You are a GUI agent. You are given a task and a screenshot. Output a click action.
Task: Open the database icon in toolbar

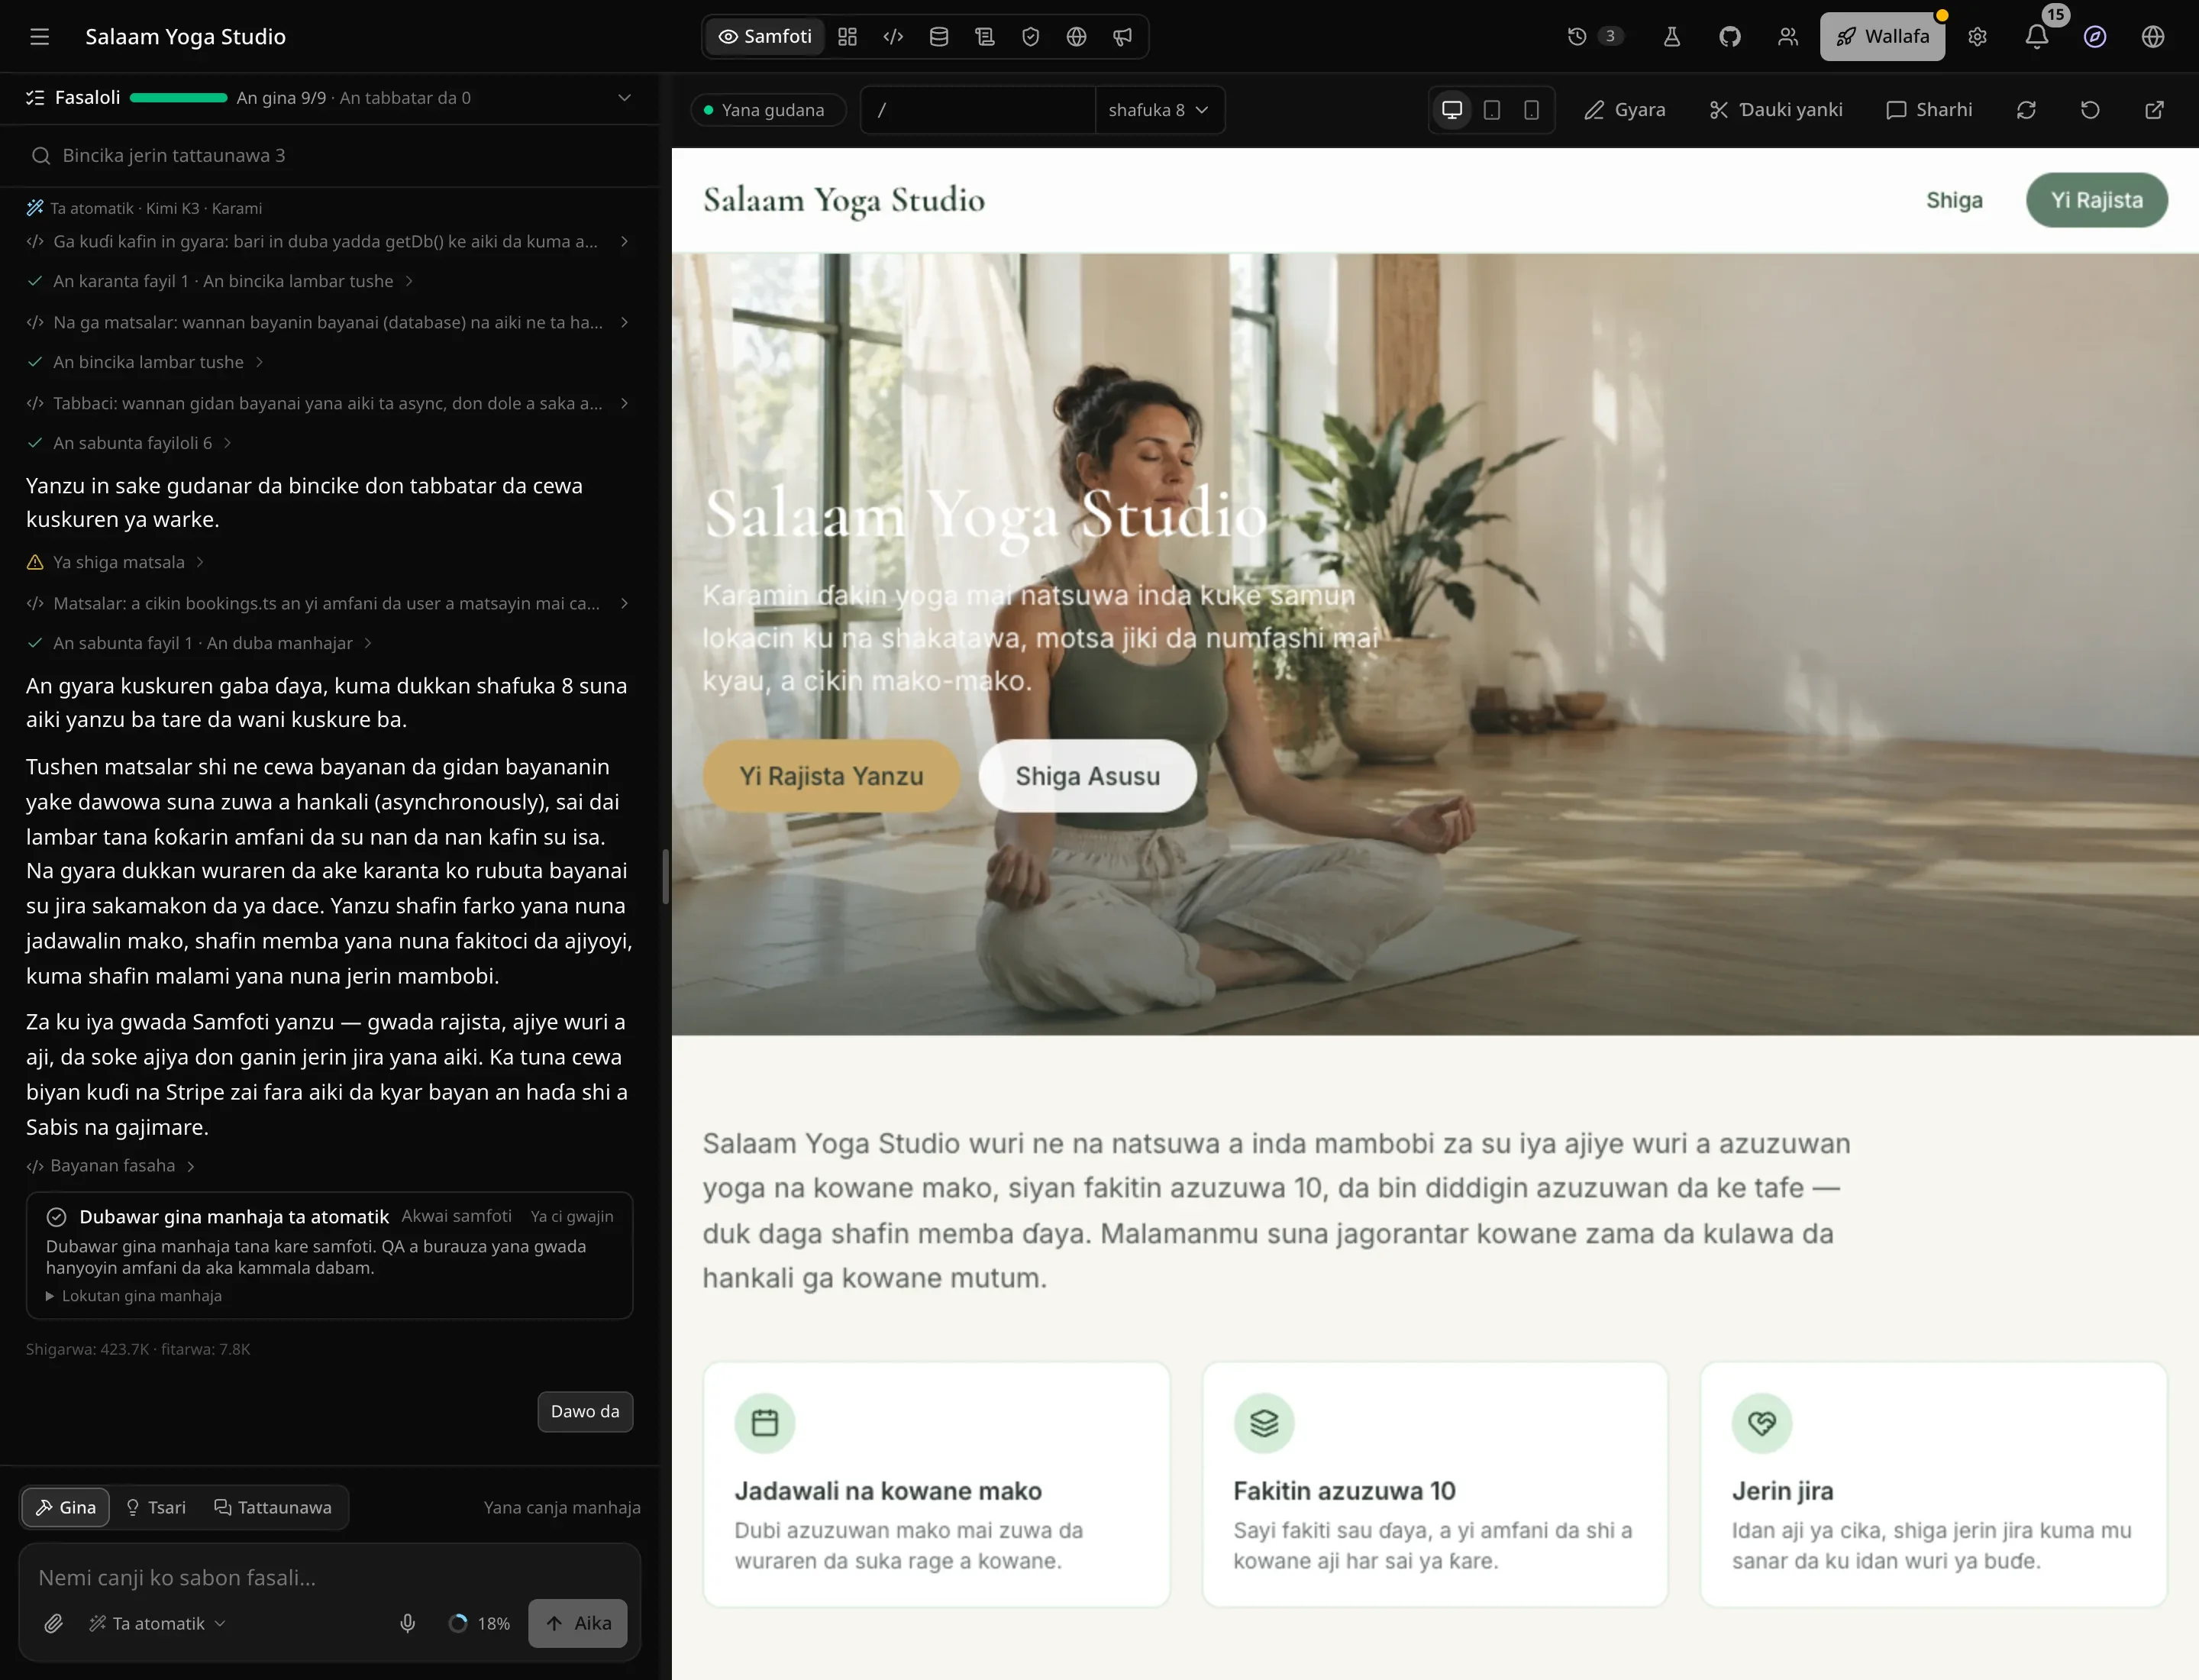(x=938, y=37)
